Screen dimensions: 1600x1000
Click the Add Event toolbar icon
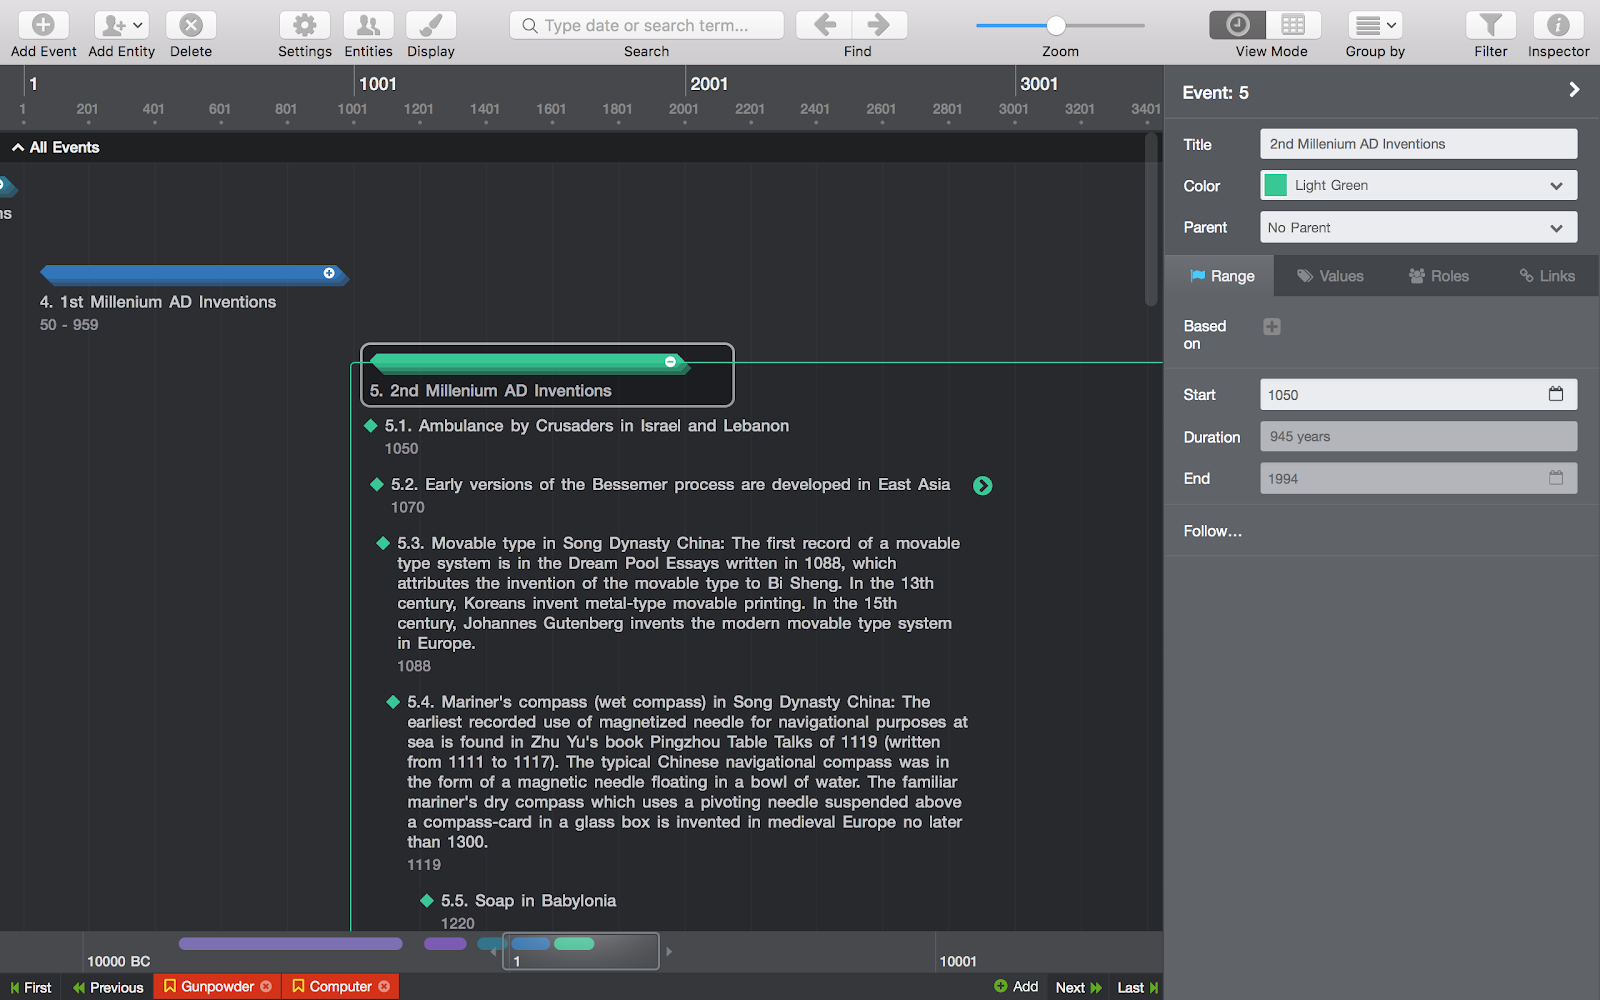(43, 25)
